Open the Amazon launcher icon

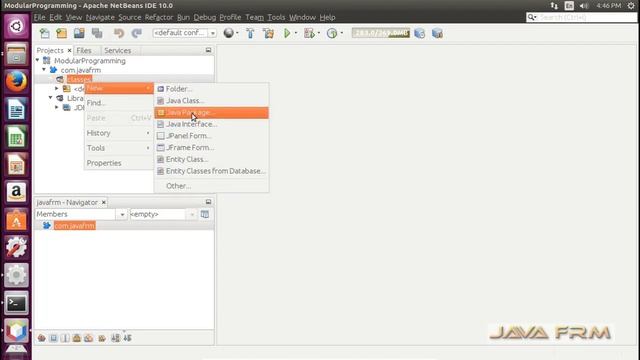(x=16, y=192)
